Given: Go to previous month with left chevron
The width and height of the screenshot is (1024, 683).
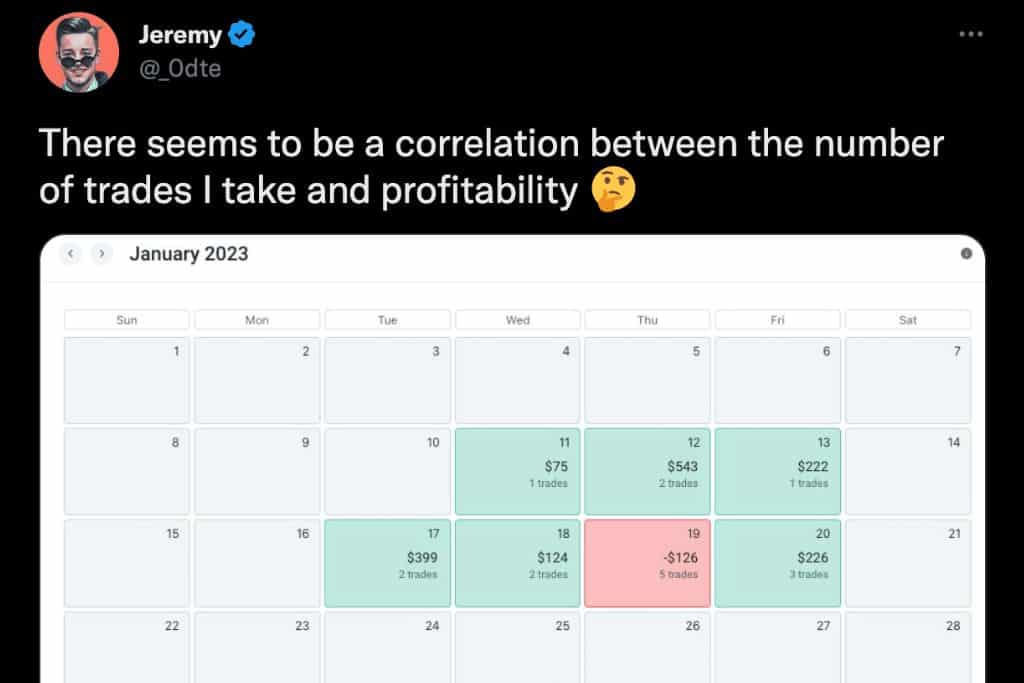Looking at the screenshot, I should 71,254.
